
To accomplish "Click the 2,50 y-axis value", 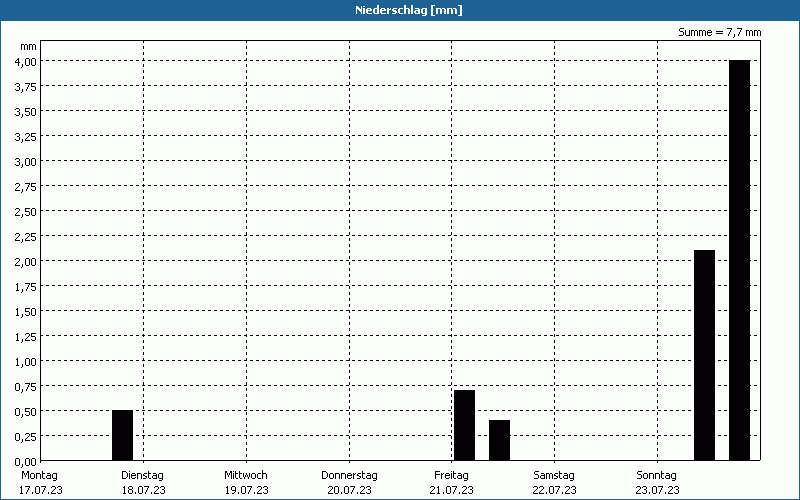I will pyautogui.click(x=26, y=212).
